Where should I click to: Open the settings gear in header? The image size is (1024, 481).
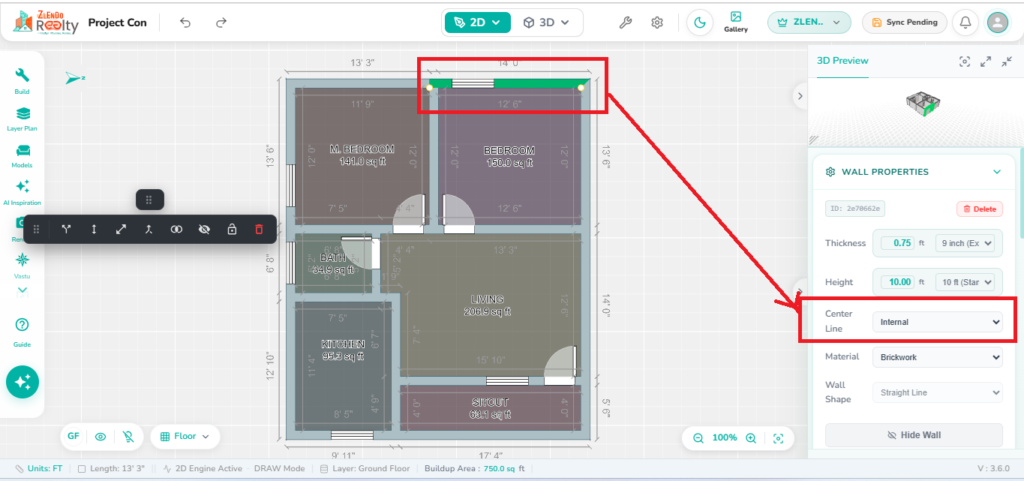(657, 23)
